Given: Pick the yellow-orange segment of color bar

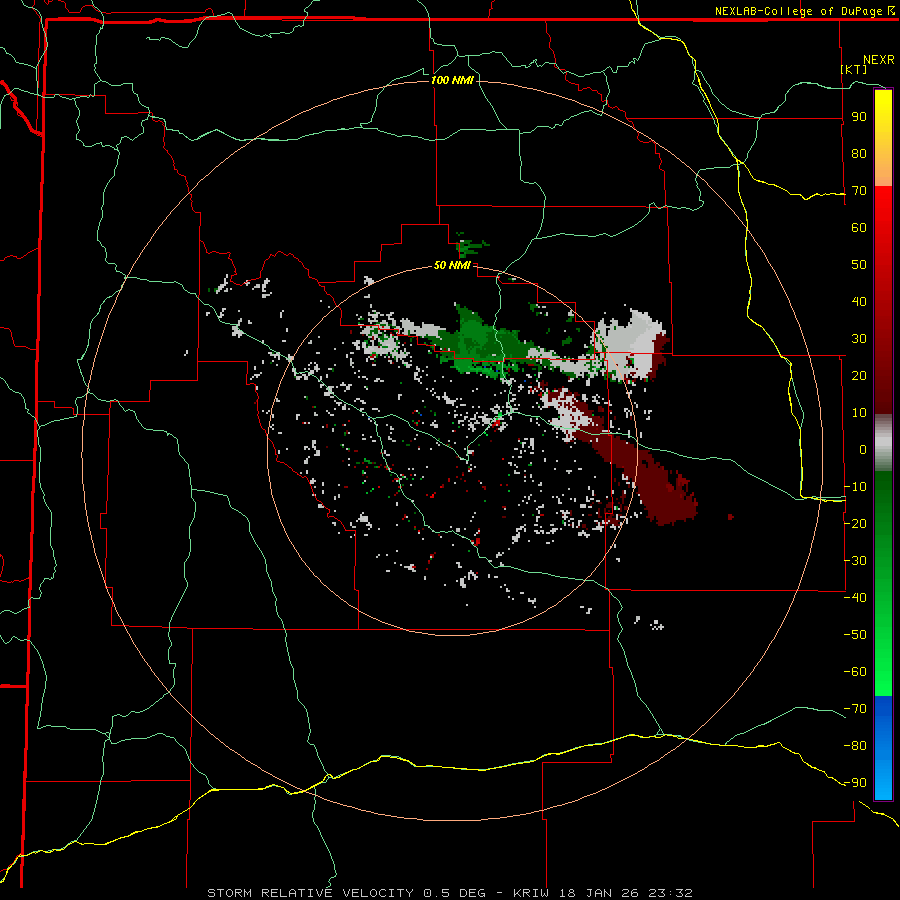Looking at the screenshot, I should tap(883, 138).
